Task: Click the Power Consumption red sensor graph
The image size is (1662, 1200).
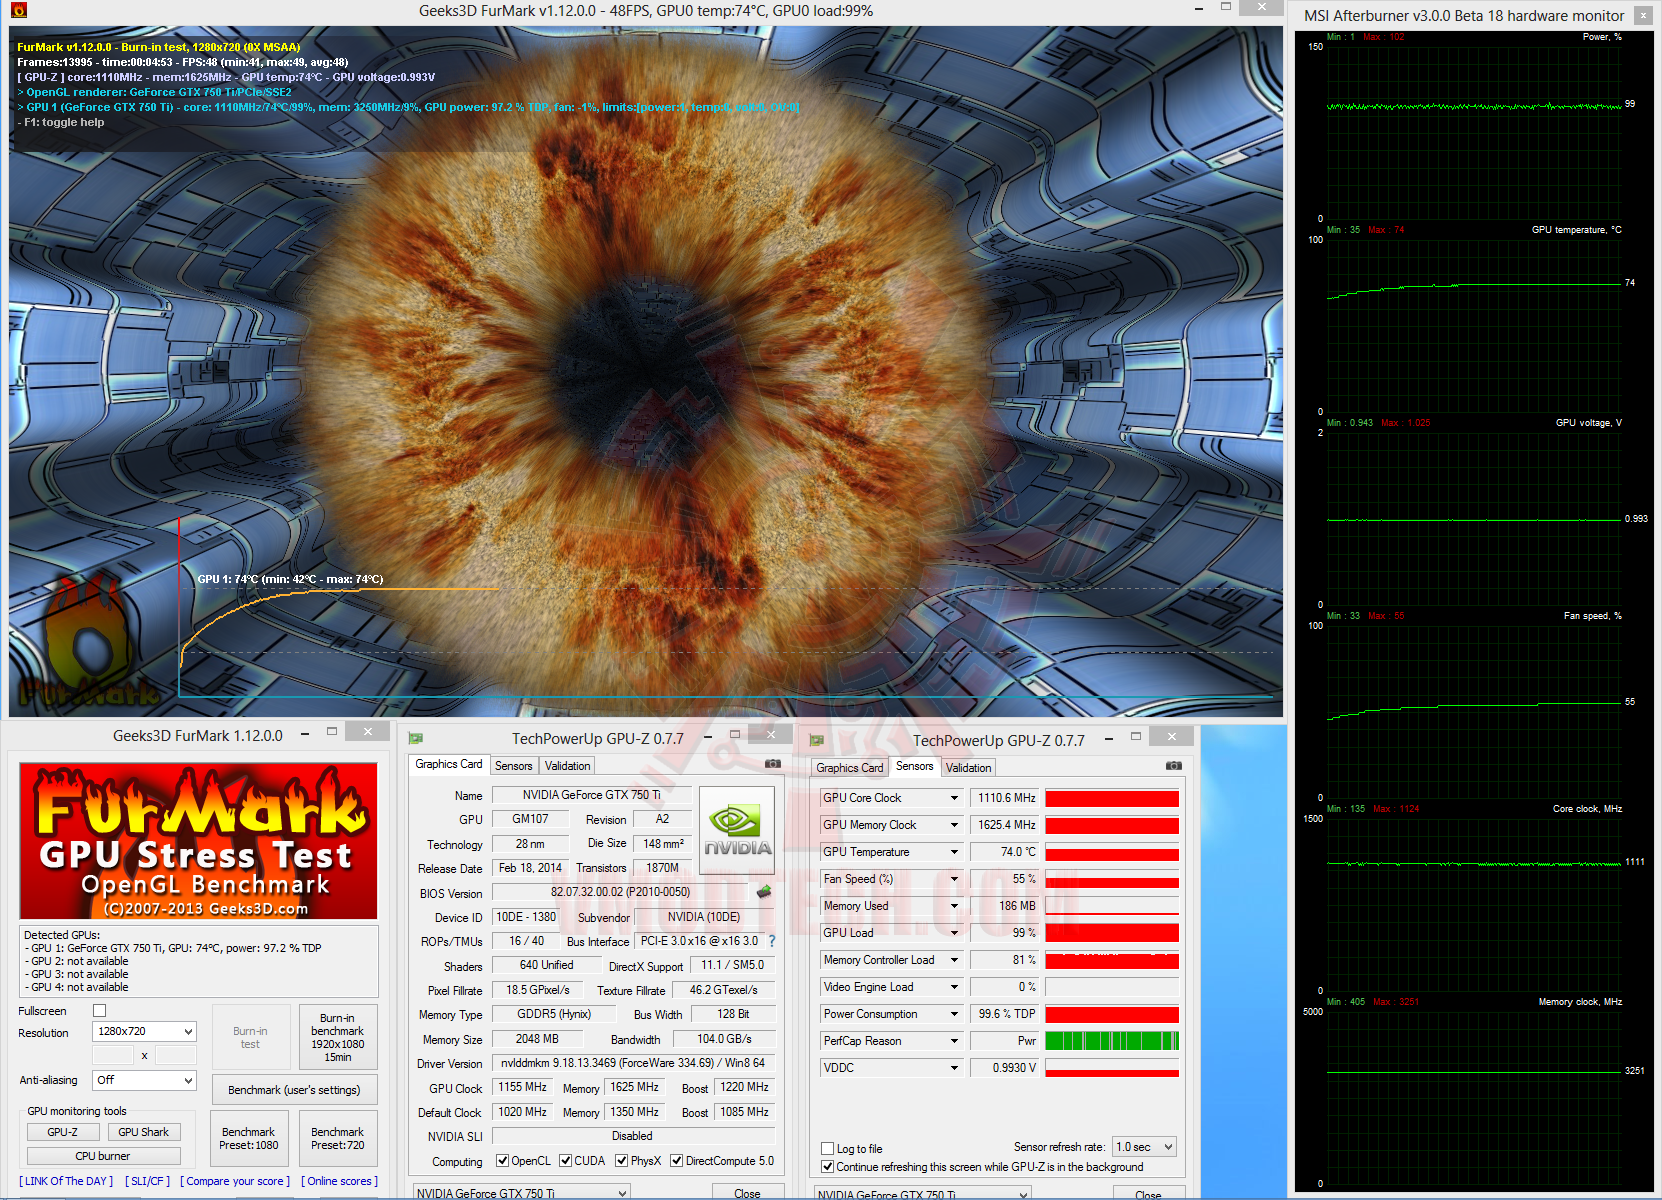Action: click(1112, 1014)
